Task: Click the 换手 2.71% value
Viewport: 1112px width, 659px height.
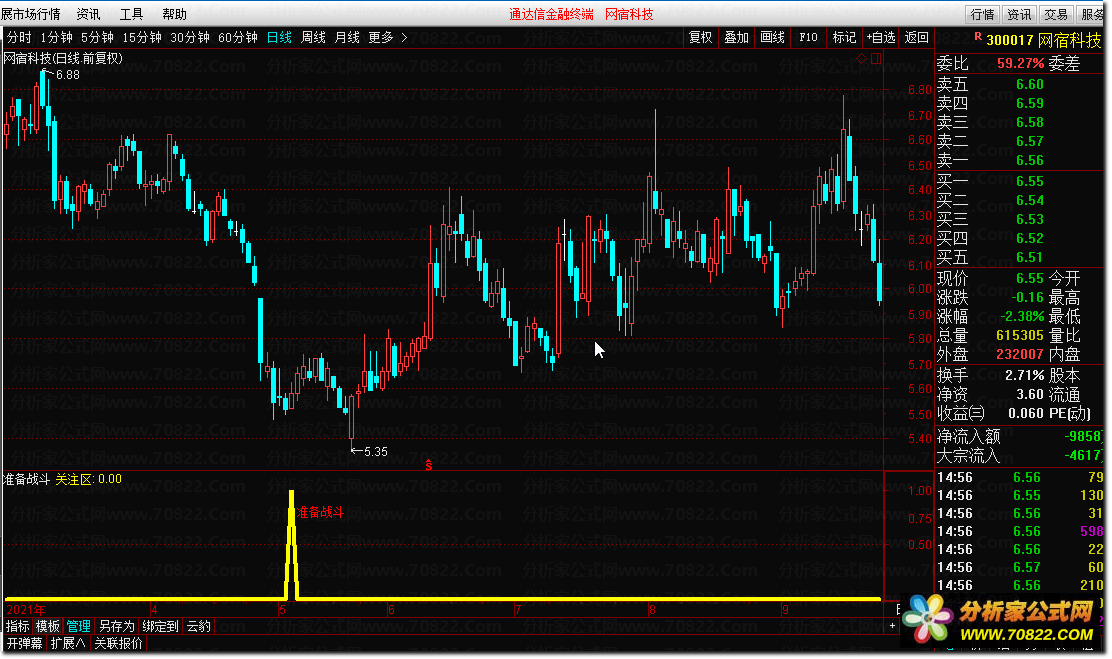Action: 1025,376
